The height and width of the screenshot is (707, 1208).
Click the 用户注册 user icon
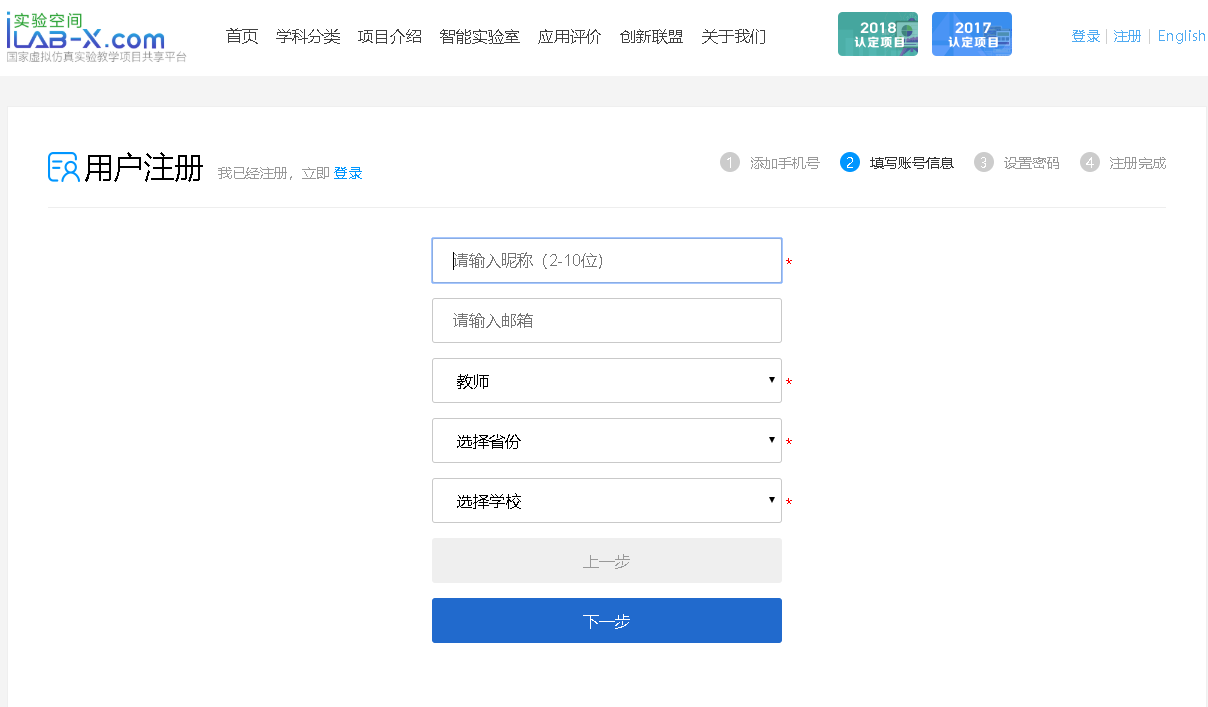pos(63,167)
